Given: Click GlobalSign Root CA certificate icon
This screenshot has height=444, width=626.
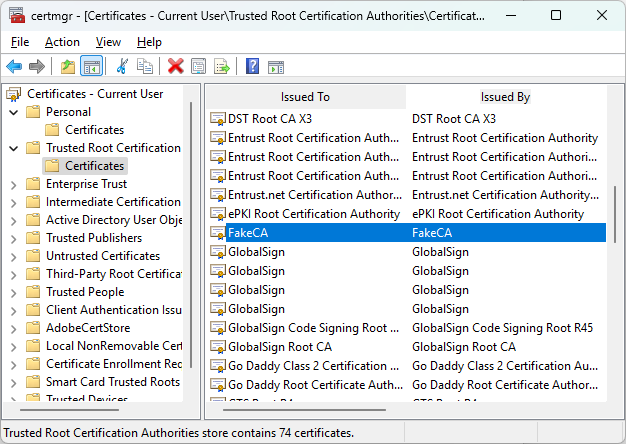Looking at the screenshot, I should tap(218, 347).
